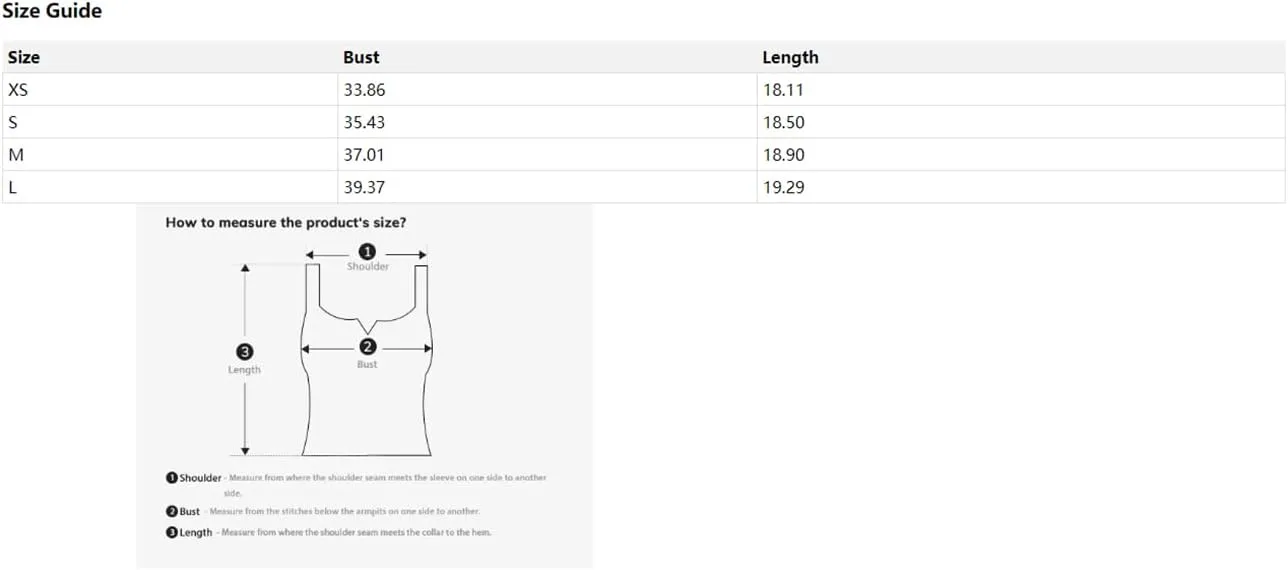Select the Bust column header
This screenshot has height=570, width=1288.
coord(361,57)
